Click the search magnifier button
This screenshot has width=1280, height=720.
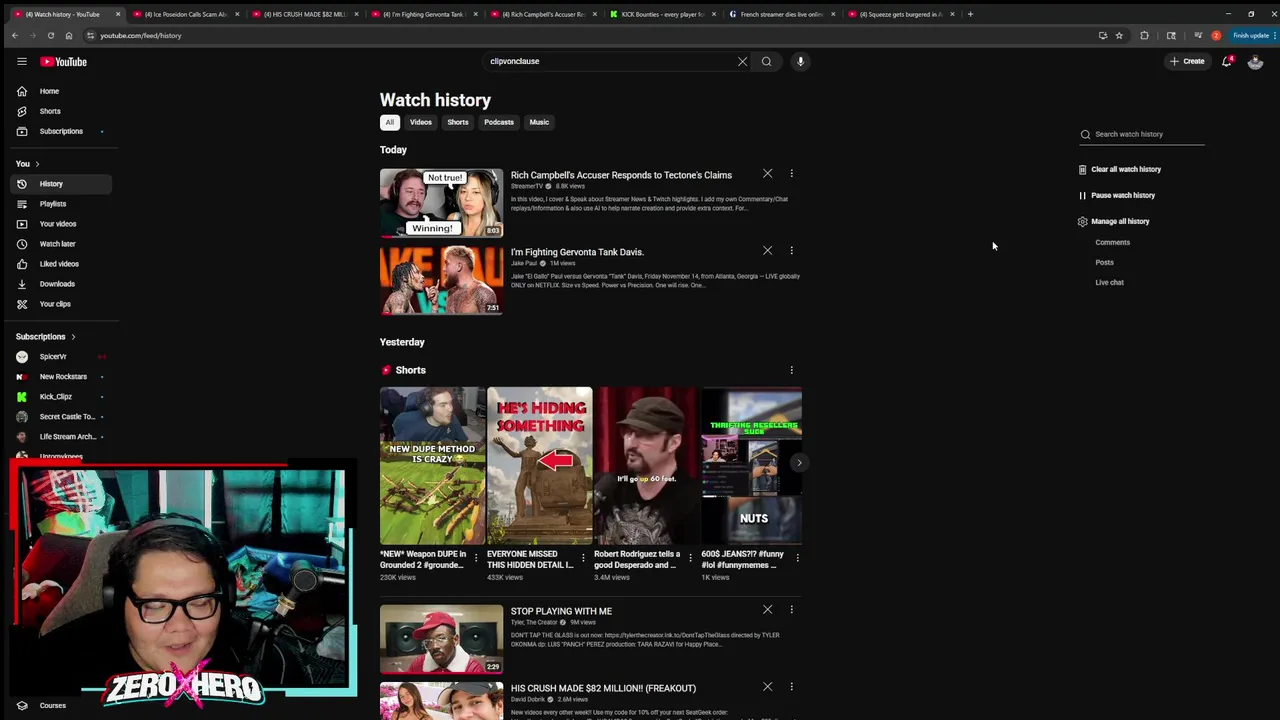[x=767, y=61]
